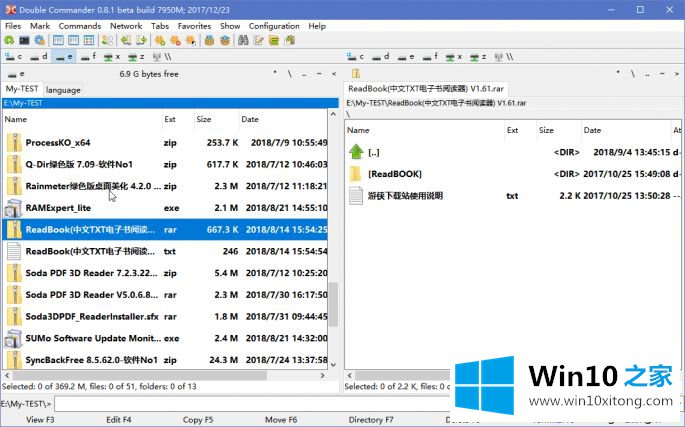Switch right panel to network drive z
Image resolution: width=685 pixels, height=427 pixels.
tap(478, 57)
